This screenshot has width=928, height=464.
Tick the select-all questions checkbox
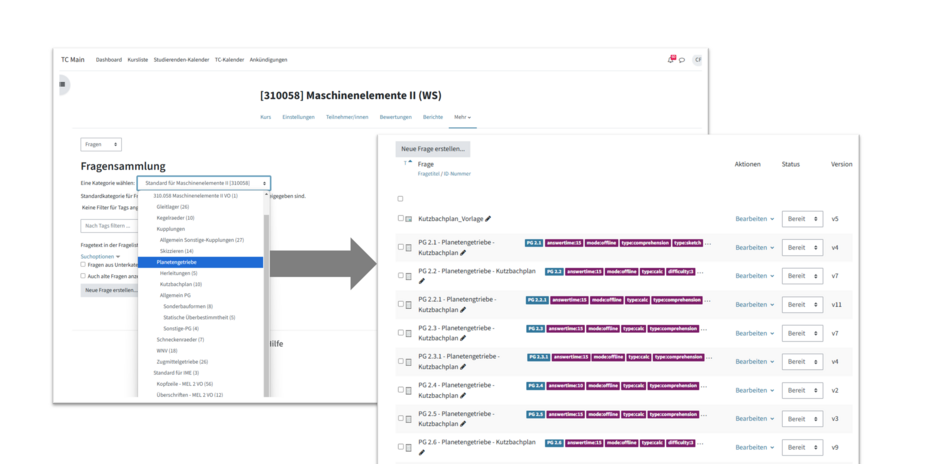pos(401,199)
